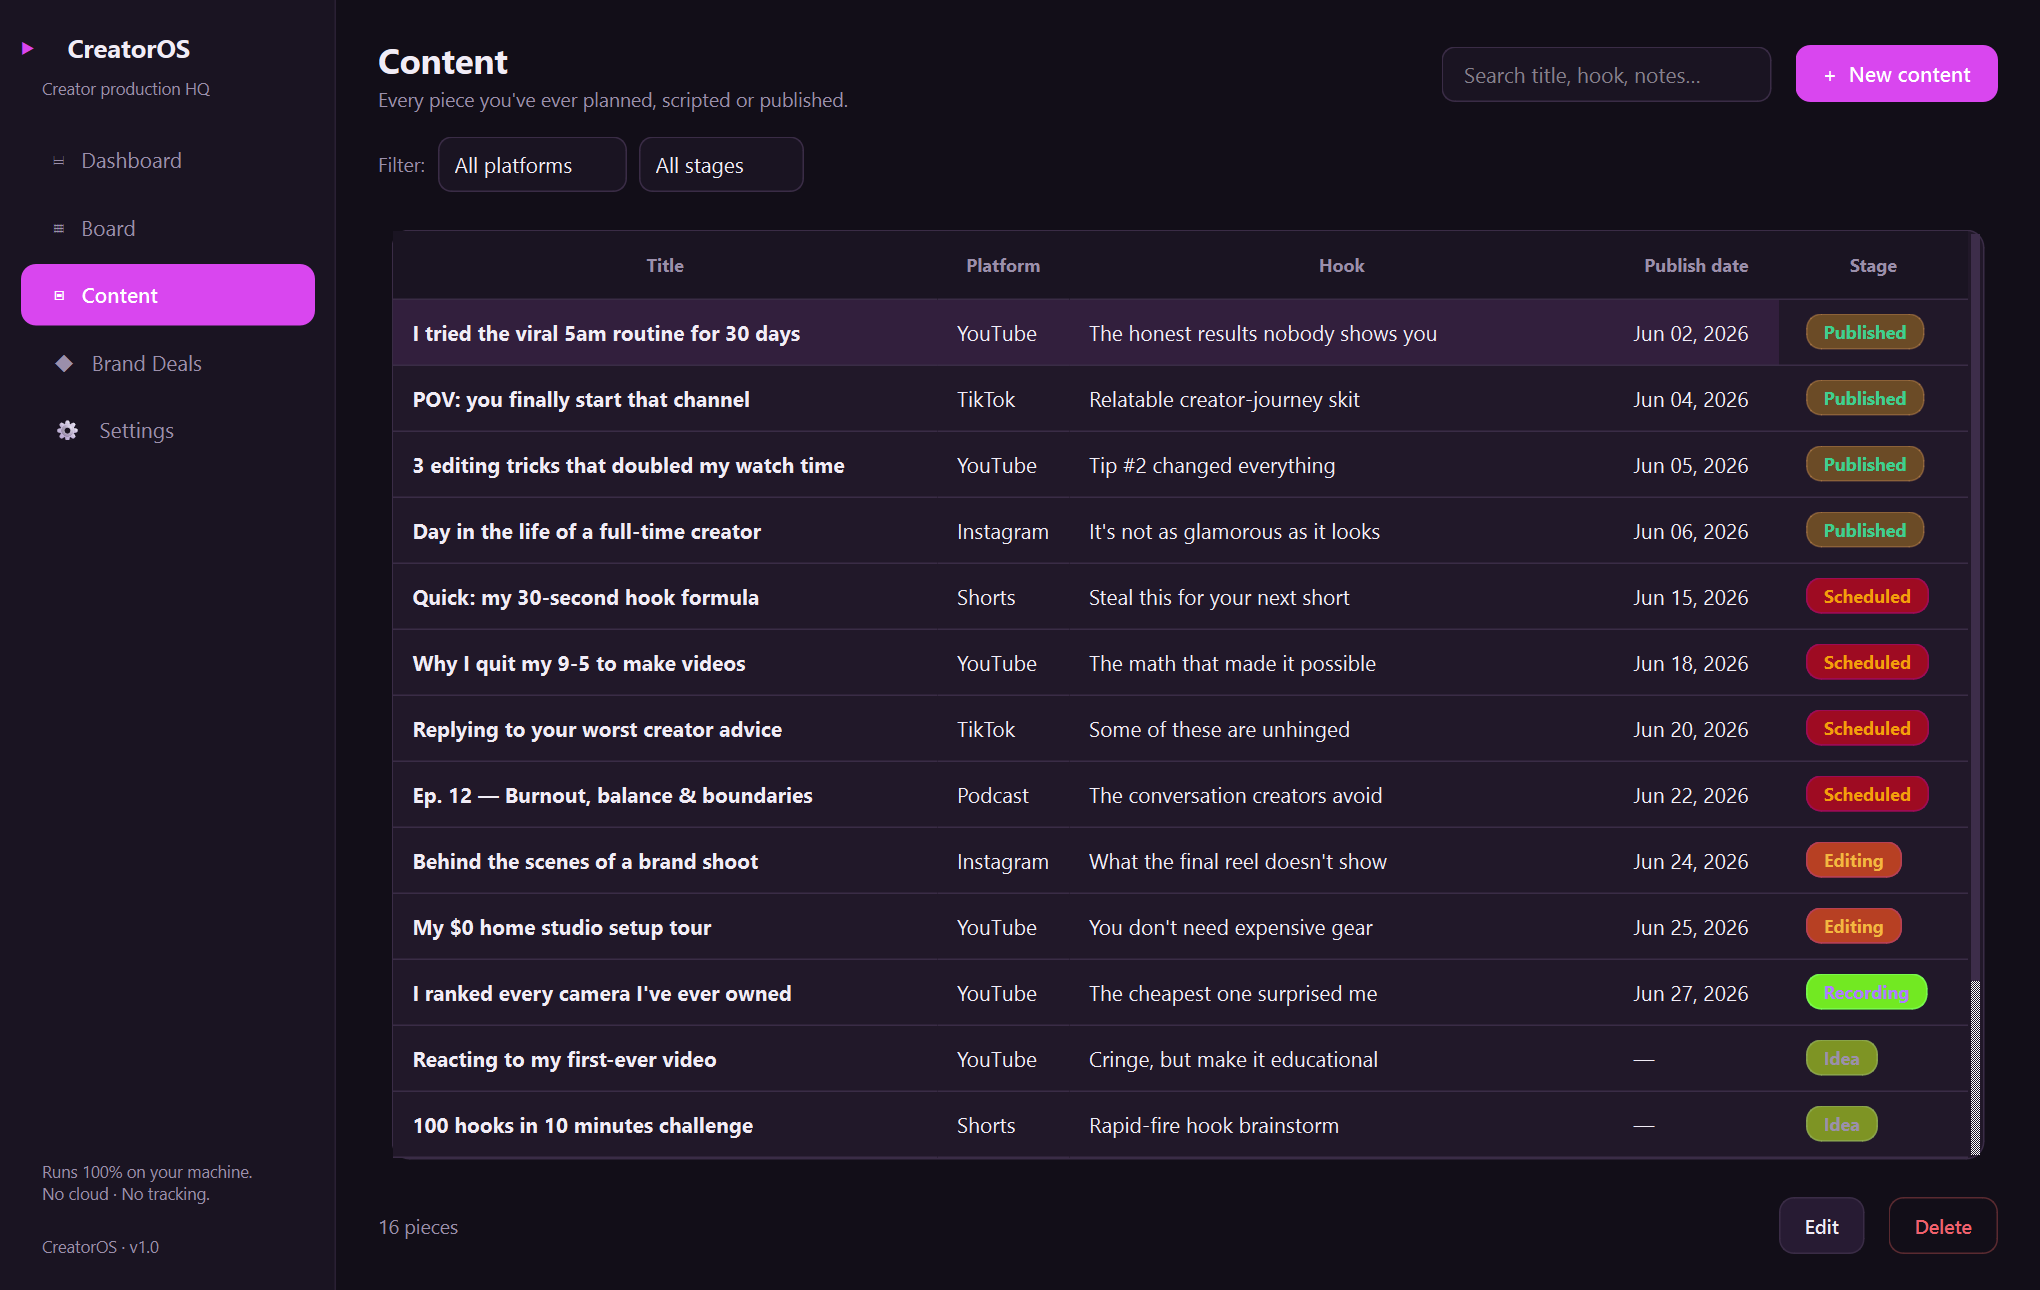
Task: Click hook 'Tip #2 changed everything'
Action: pos(1211,465)
